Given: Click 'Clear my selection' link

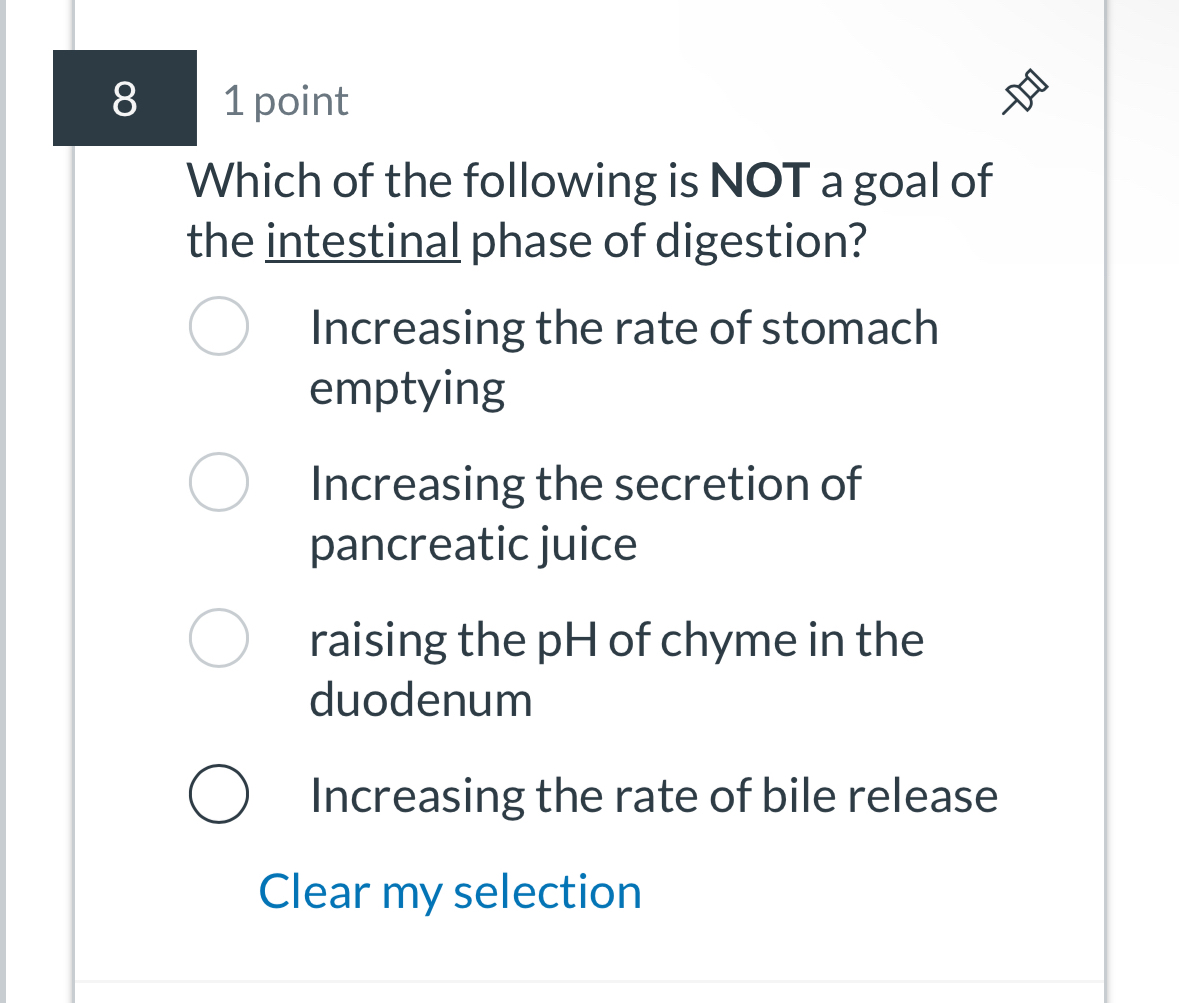Looking at the screenshot, I should (450, 891).
